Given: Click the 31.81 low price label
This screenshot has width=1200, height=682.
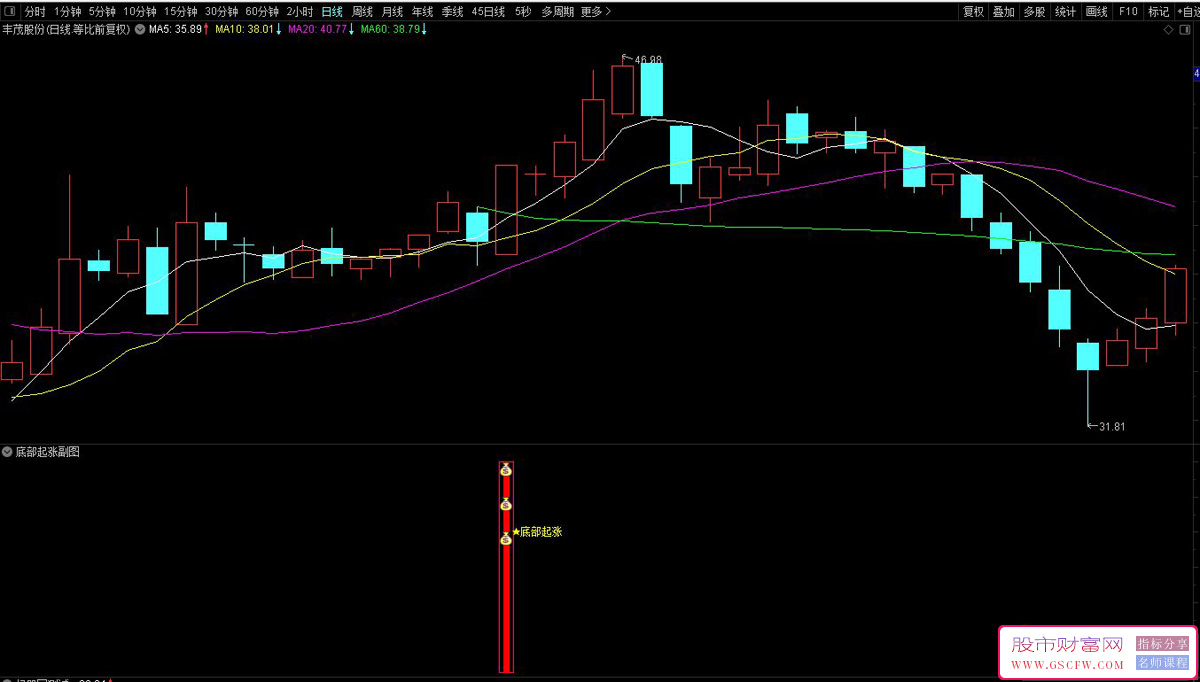Looking at the screenshot, I should (1112, 426).
